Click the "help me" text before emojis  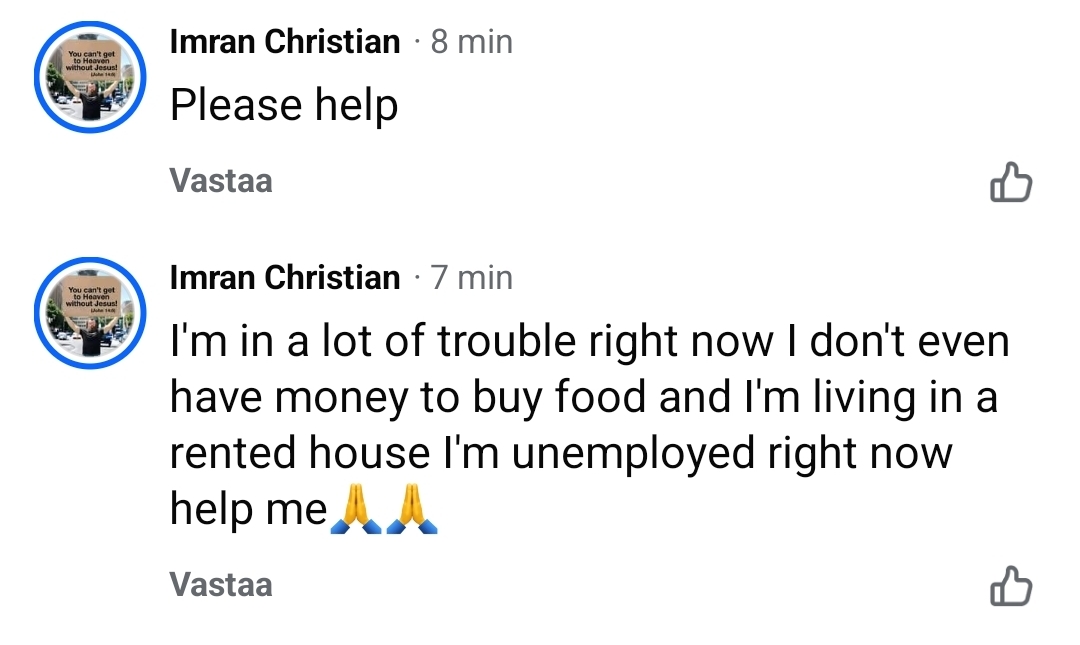tap(248, 510)
